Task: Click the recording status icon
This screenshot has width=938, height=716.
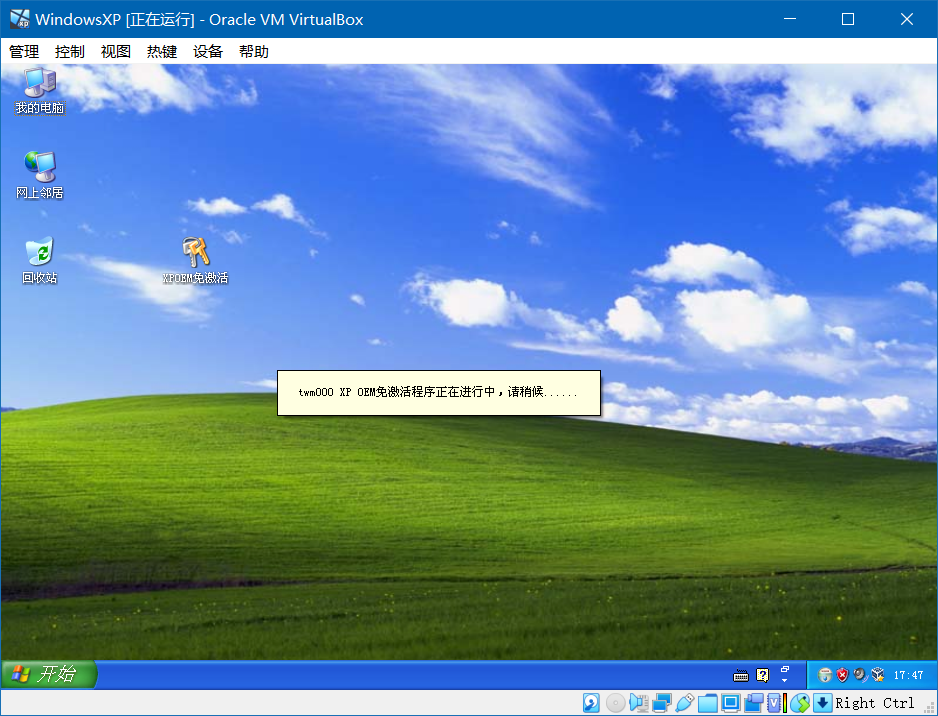Action: tap(754, 703)
